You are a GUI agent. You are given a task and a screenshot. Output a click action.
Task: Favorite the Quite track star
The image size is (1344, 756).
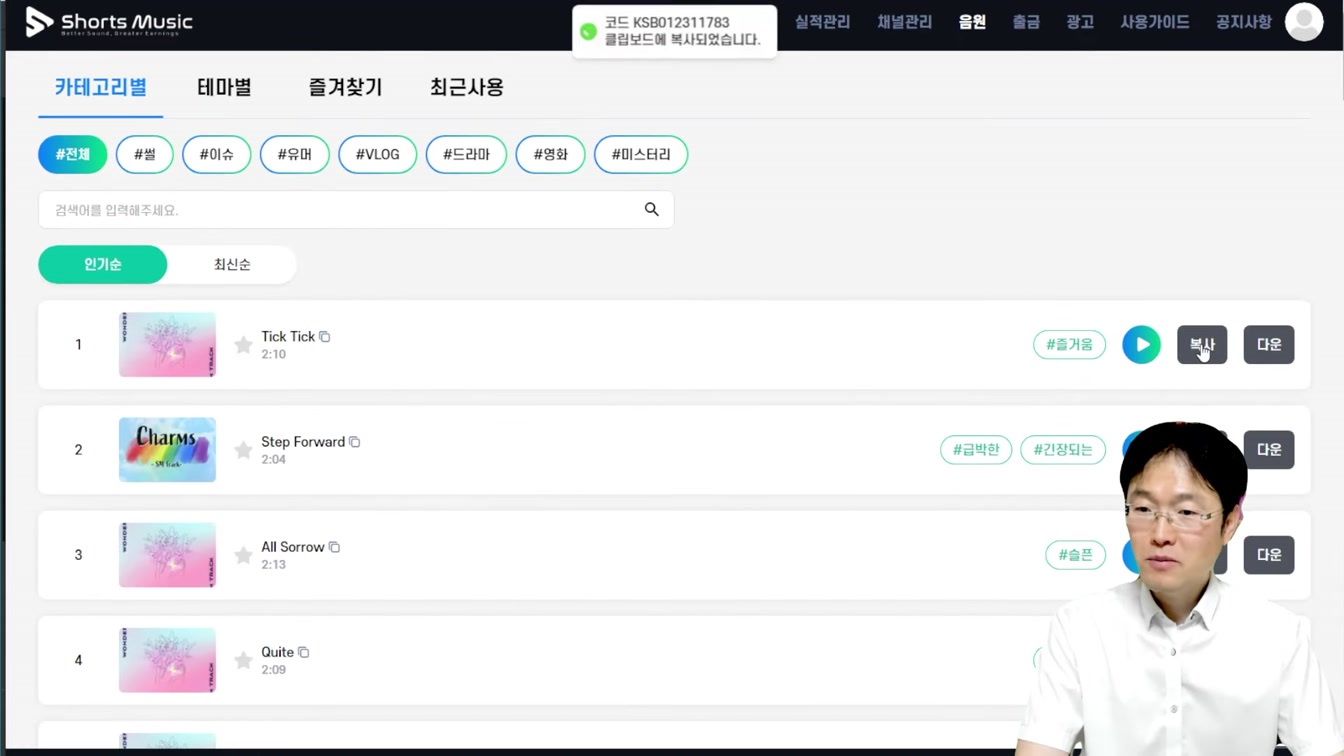click(x=243, y=660)
